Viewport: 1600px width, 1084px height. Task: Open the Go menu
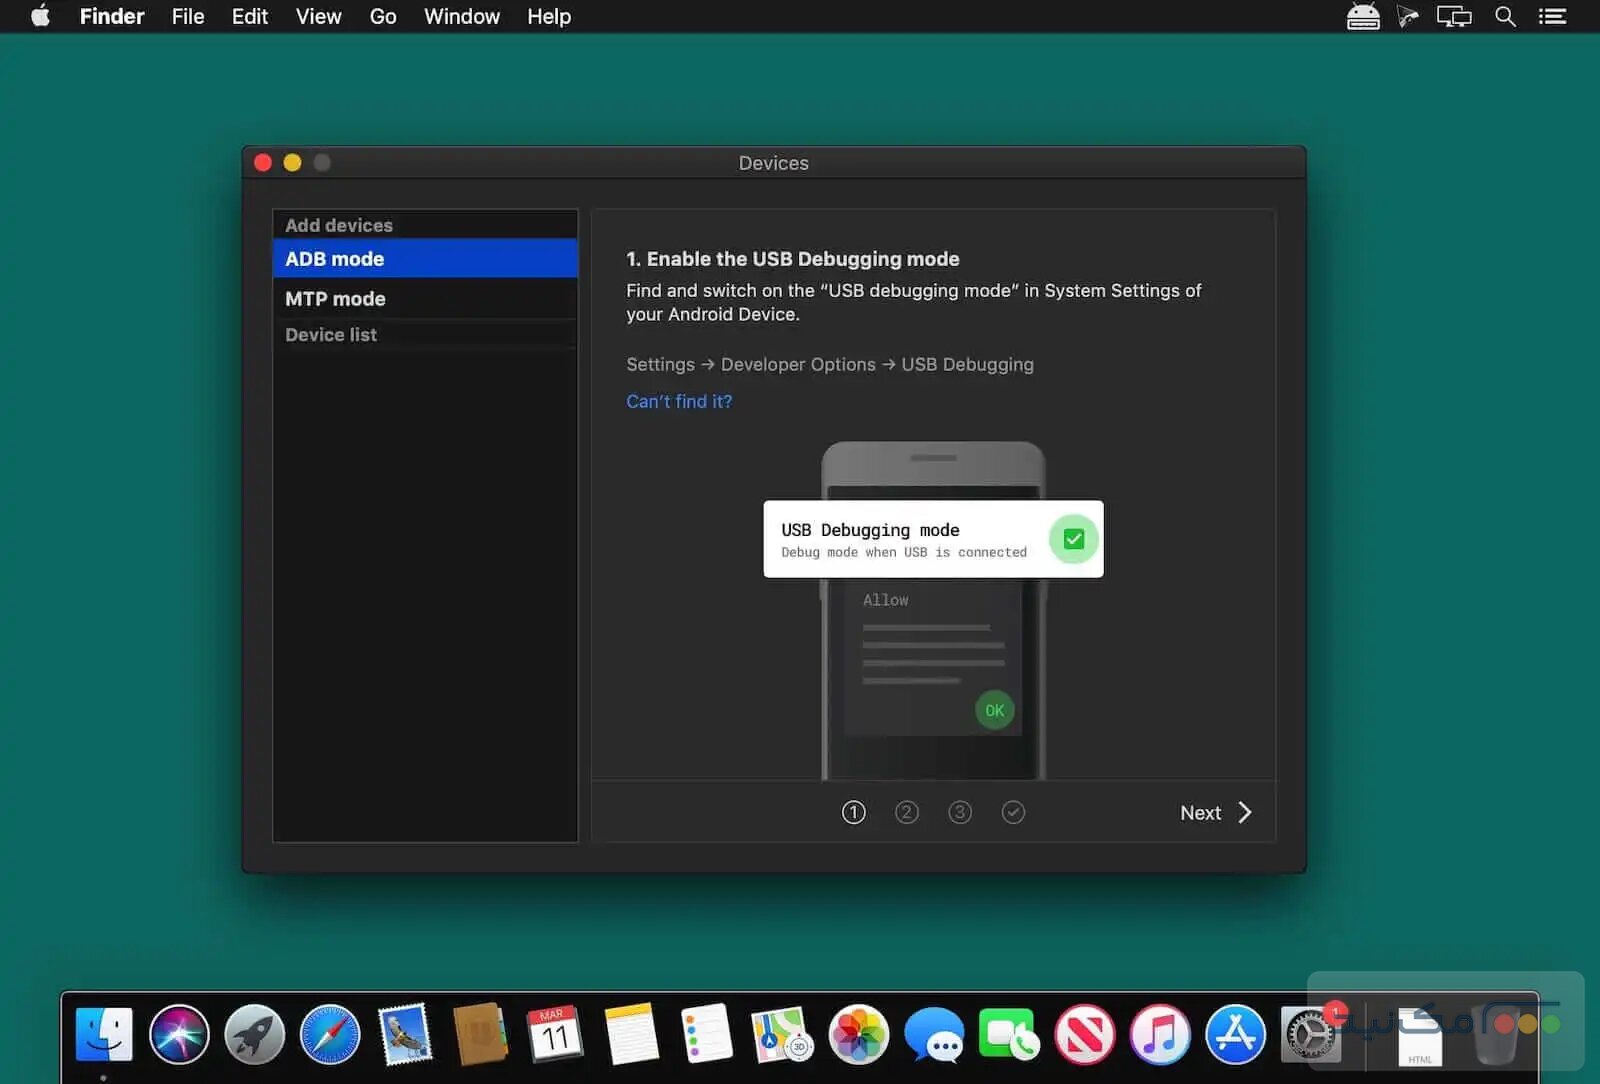(x=382, y=16)
